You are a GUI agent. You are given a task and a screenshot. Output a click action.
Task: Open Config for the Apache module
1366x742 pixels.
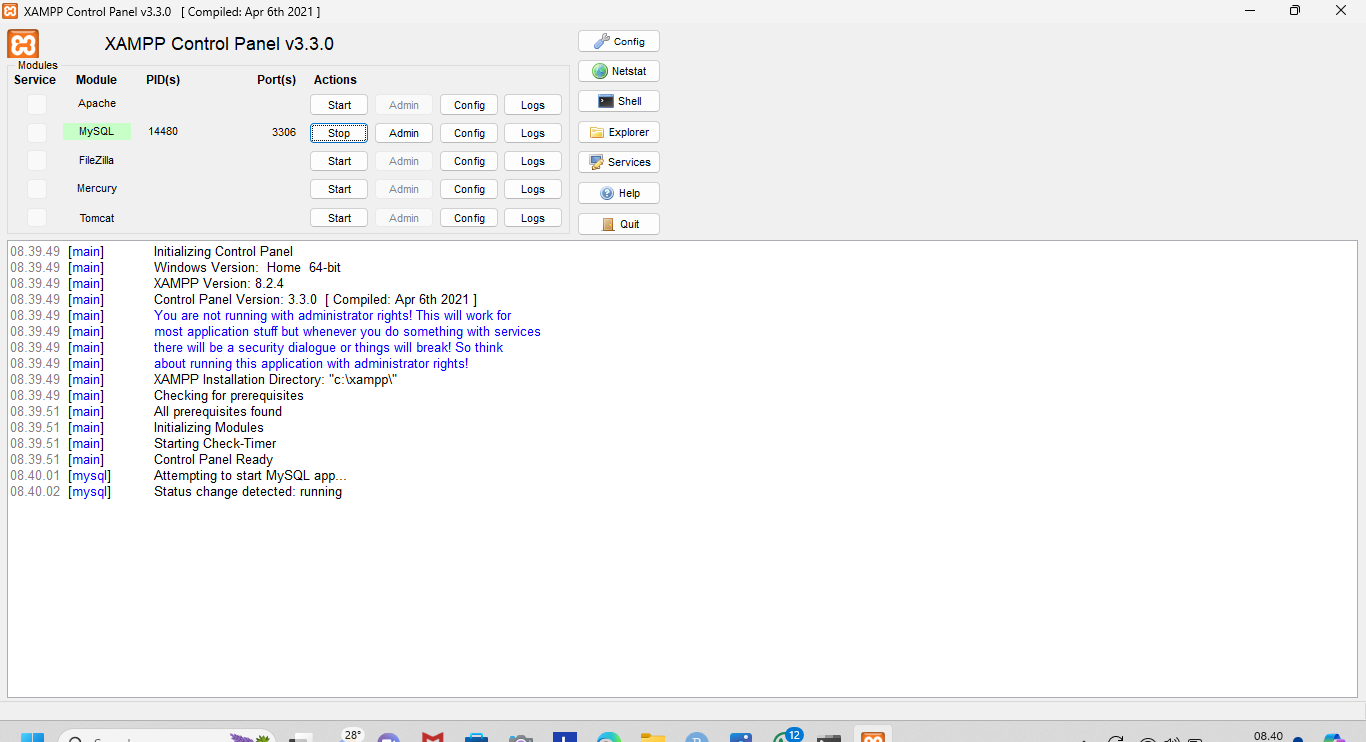[469, 105]
